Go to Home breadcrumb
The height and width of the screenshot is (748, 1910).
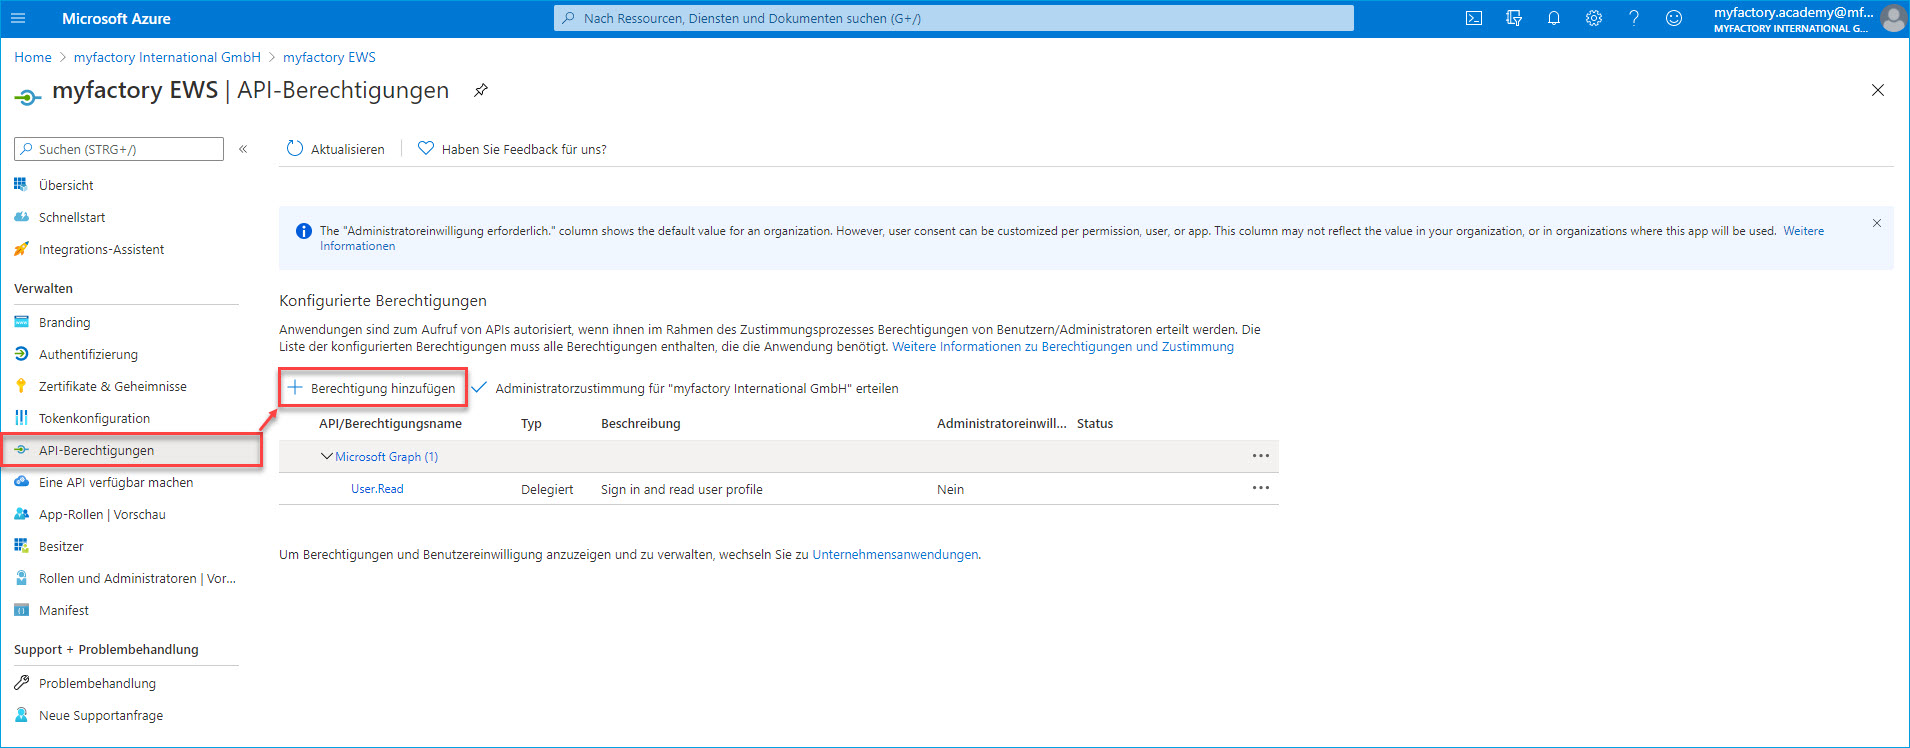[33, 57]
